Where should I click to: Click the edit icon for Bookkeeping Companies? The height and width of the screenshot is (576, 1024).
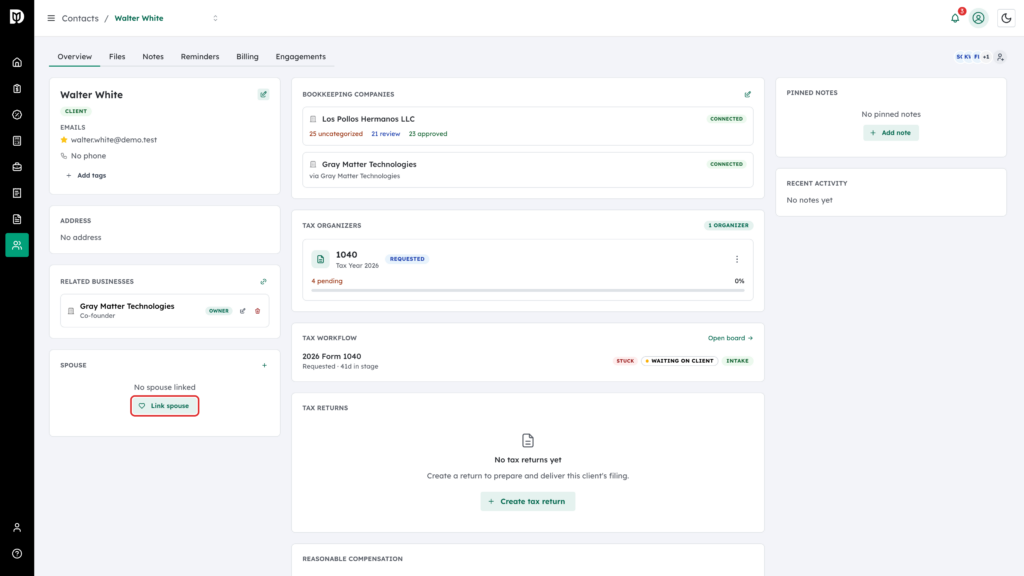(x=748, y=95)
